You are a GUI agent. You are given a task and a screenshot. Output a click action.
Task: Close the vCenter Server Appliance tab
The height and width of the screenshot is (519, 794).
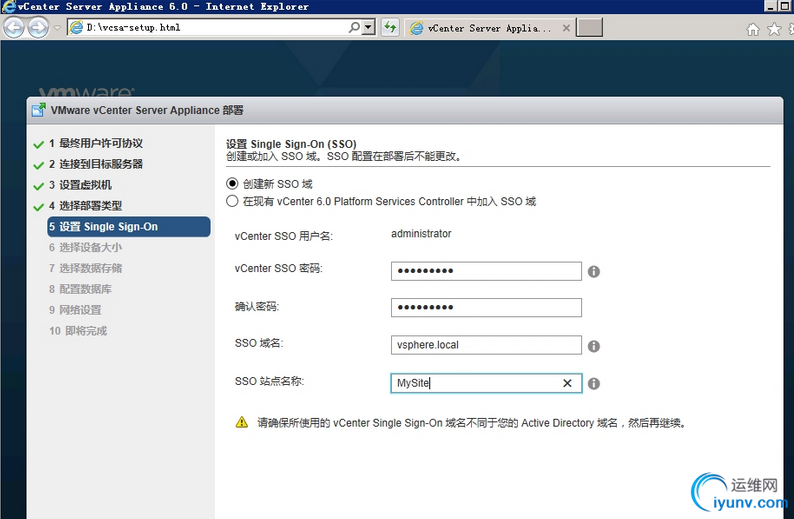click(x=566, y=28)
